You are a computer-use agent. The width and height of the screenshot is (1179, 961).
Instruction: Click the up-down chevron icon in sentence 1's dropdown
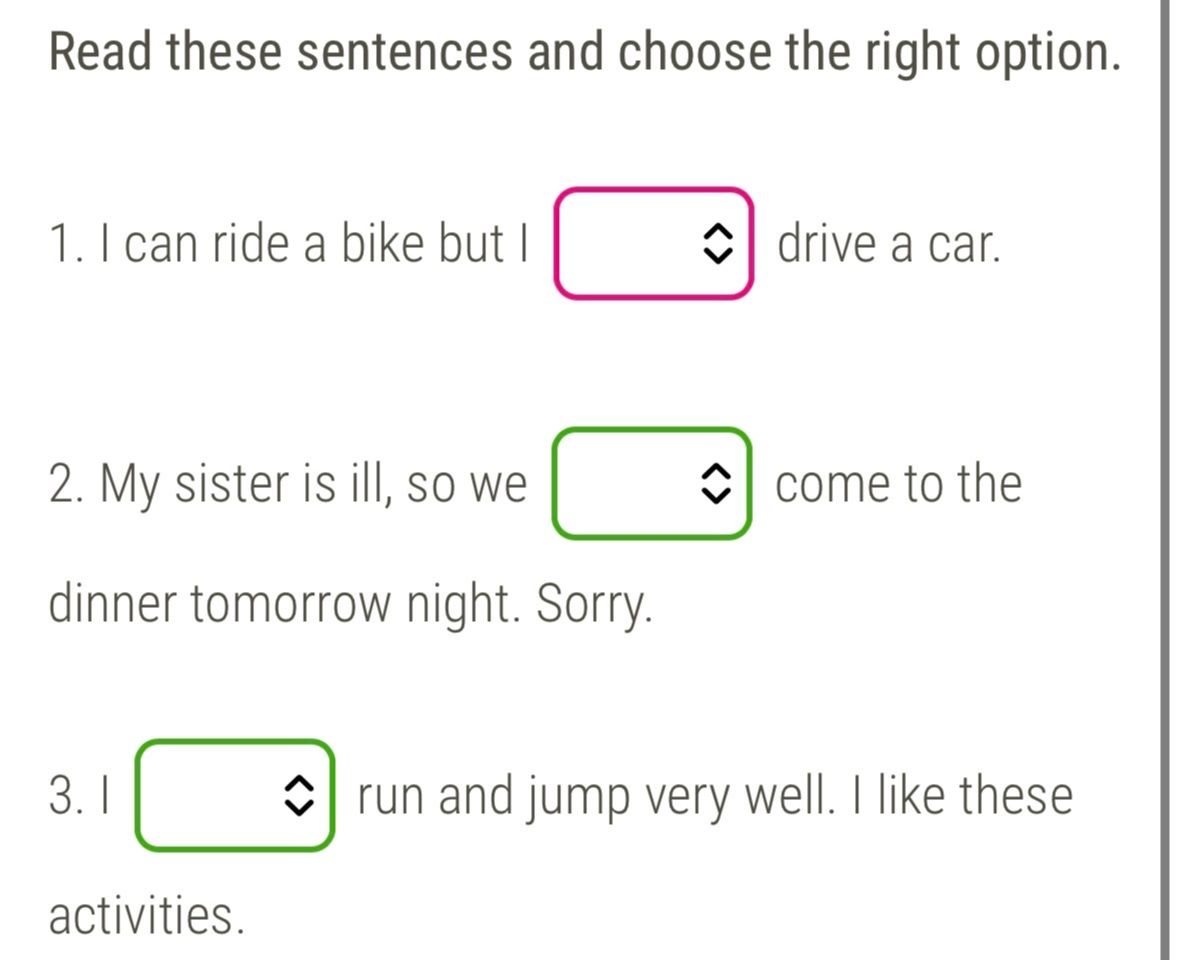(717, 244)
